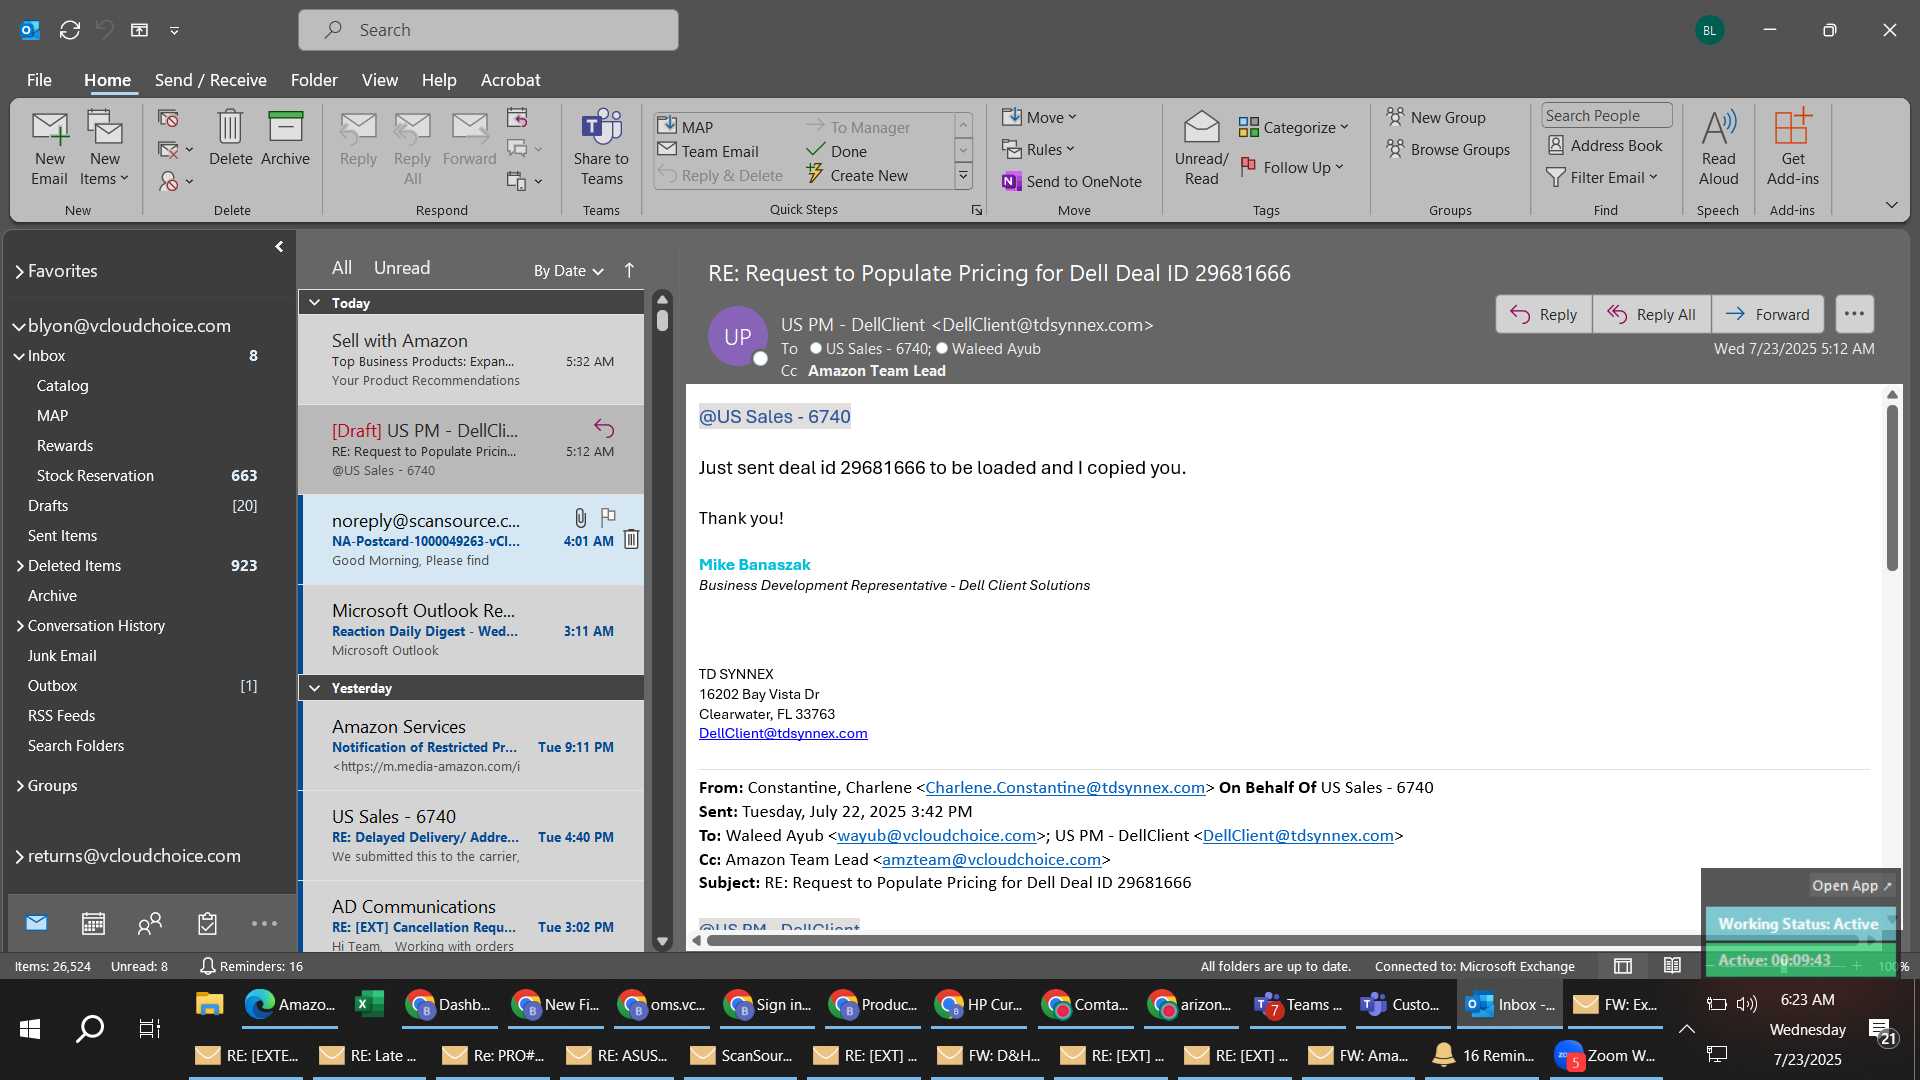Open the Move dropdown

point(1039,117)
